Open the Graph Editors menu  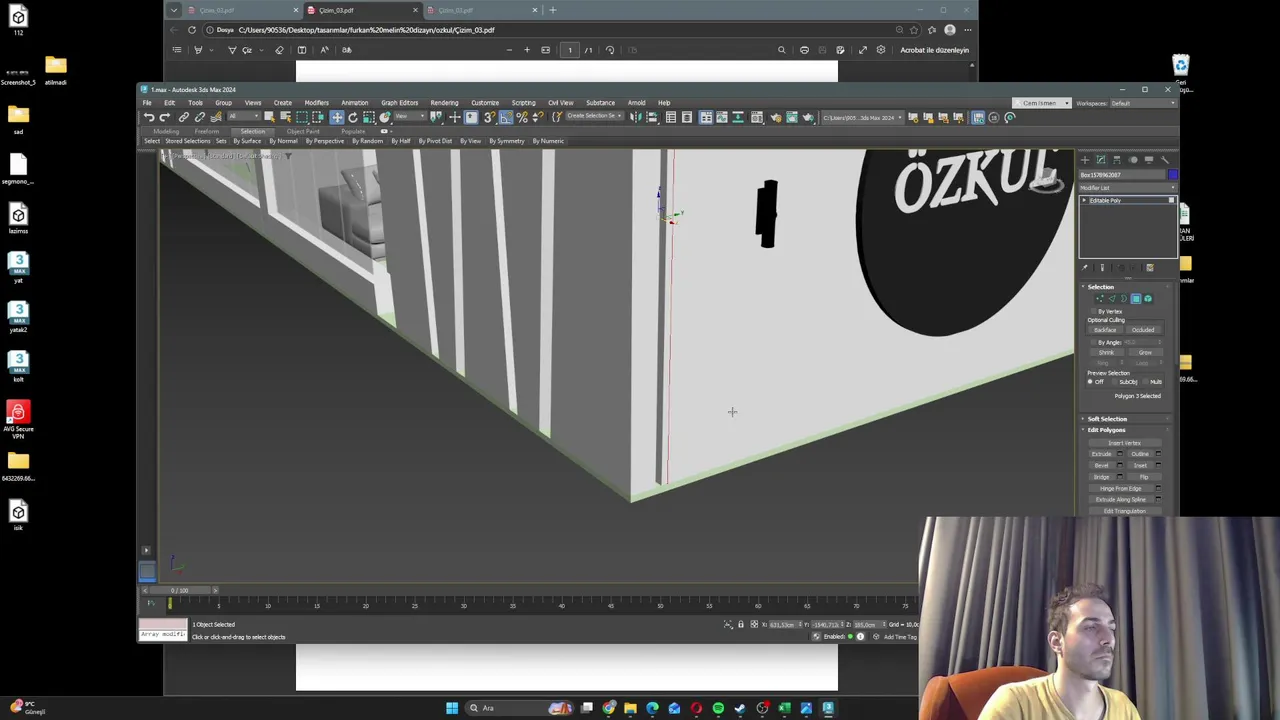[399, 102]
